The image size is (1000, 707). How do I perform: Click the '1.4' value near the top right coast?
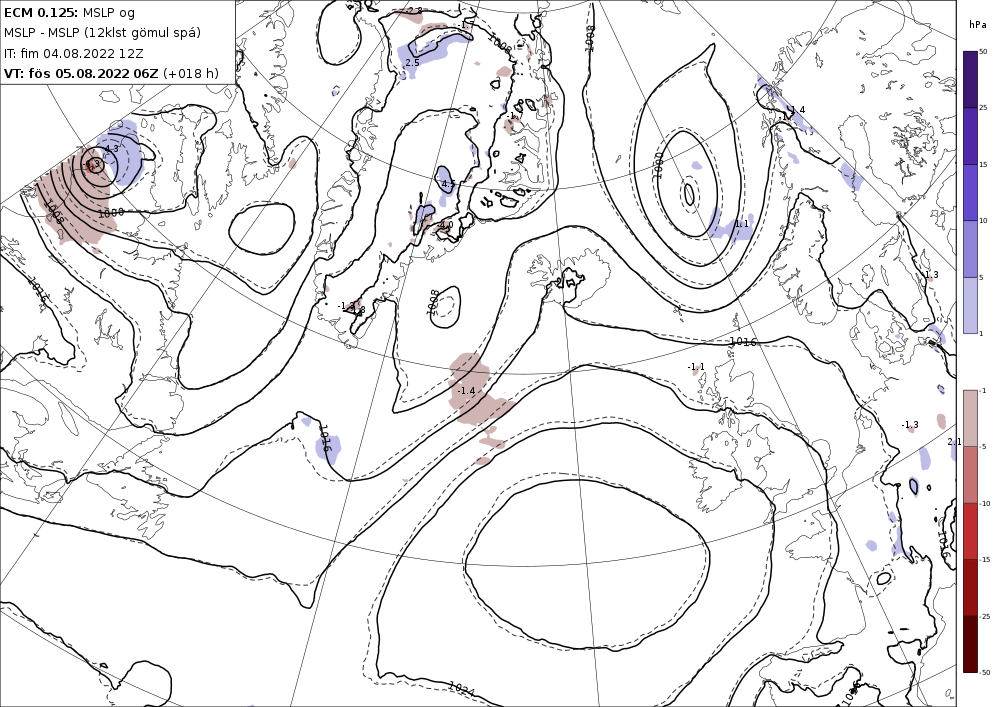798,110
